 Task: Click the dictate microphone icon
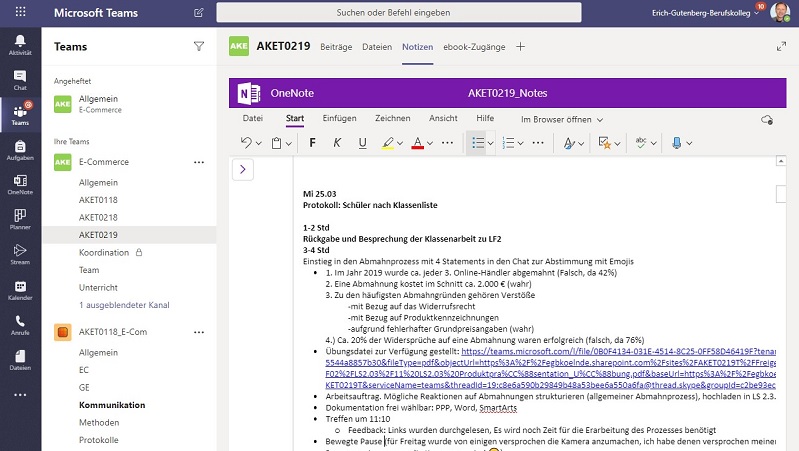[677, 143]
